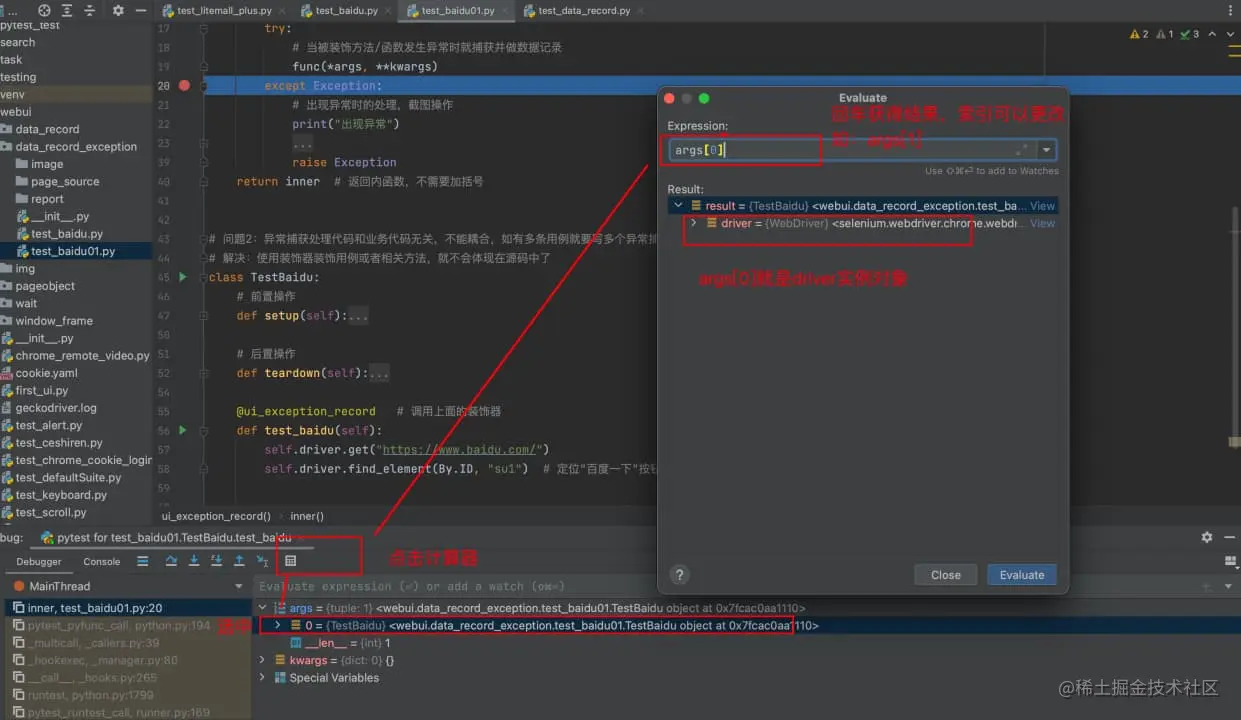Click View link for result row
The height and width of the screenshot is (720, 1241).
1043,206
